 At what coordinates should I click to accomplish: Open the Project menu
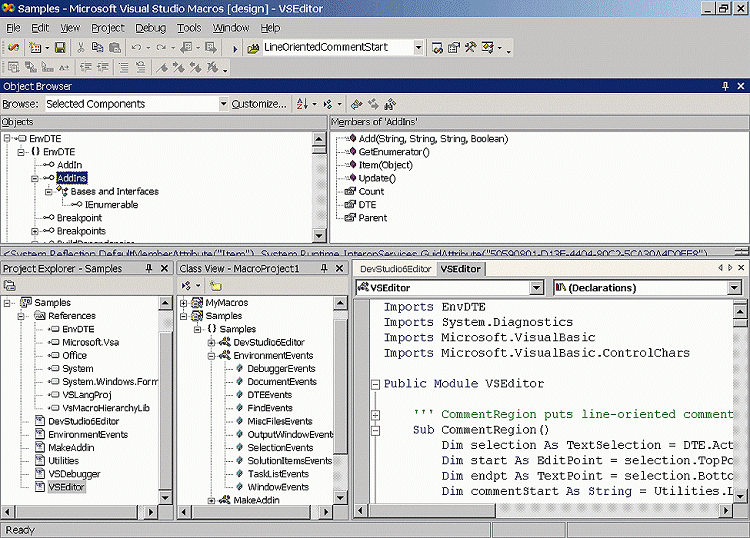click(108, 28)
